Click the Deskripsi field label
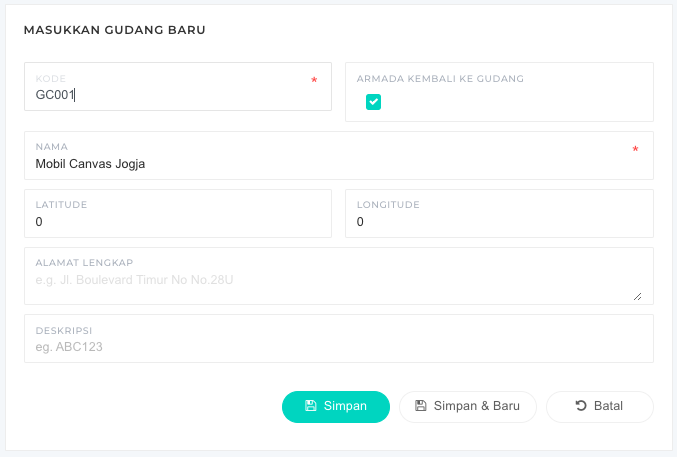Image resolution: width=677 pixels, height=457 pixels. [x=64, y=329]
